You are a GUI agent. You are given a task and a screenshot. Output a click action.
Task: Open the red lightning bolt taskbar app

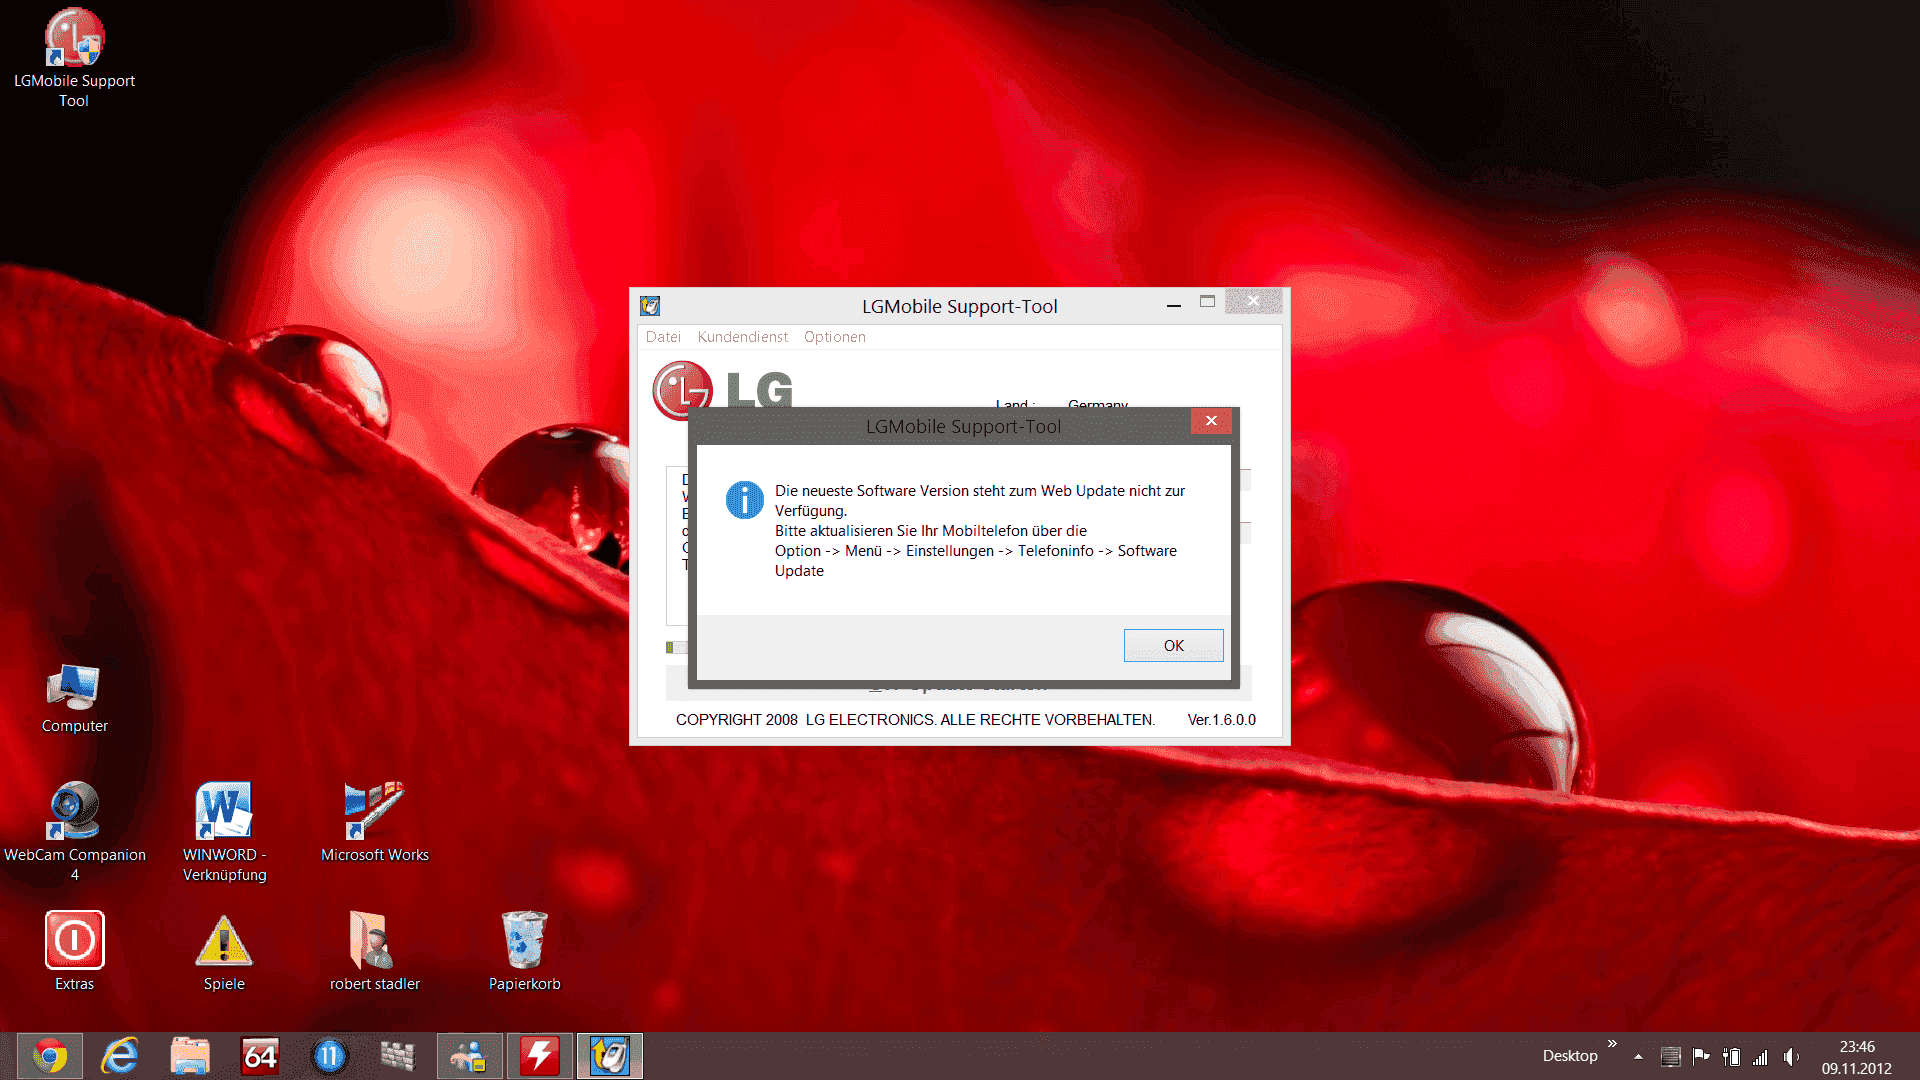pyautogui.click(x=540, y=1056)
